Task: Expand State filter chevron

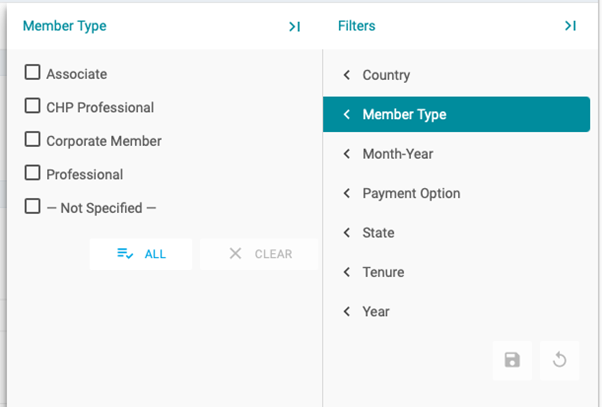Action: (347, 232)
